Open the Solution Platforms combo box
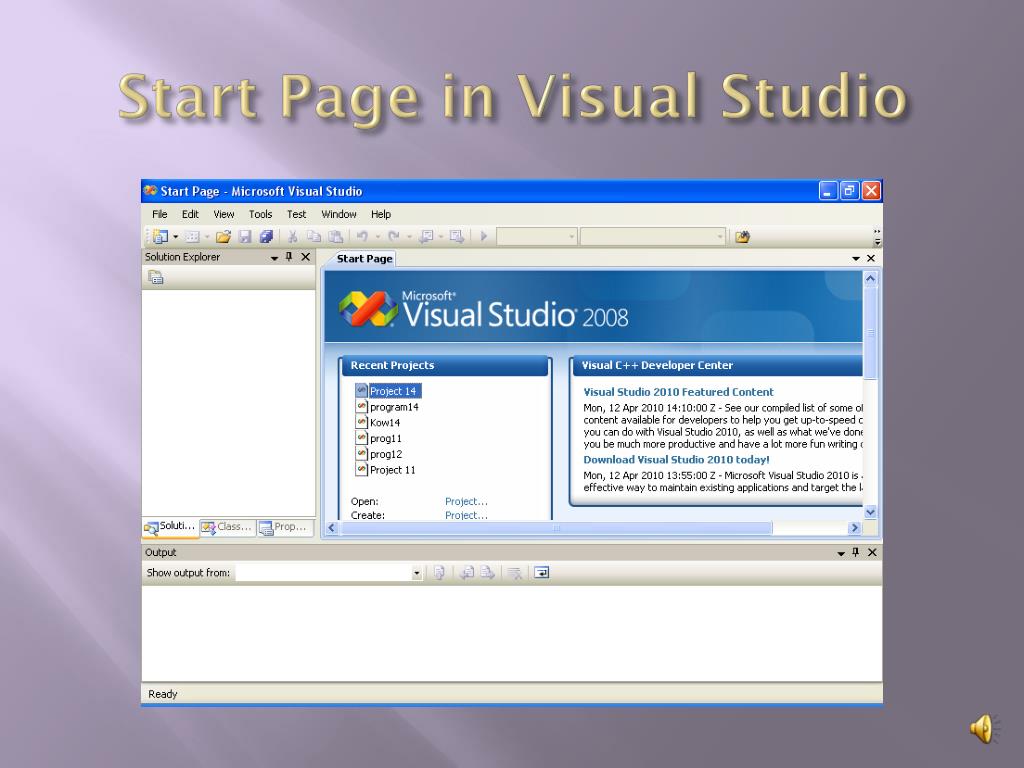This screenshot has height=768, width=1024. click(x=652, y=236)
